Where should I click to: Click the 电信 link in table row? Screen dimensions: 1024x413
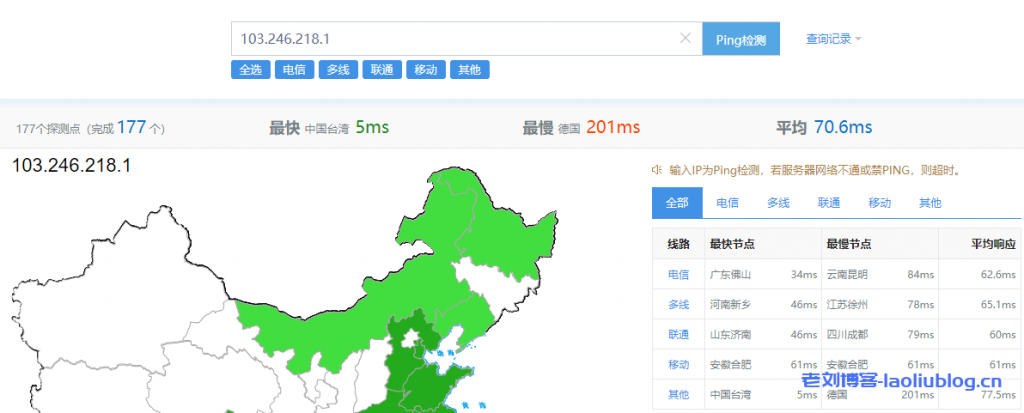(x=678, y=274)
